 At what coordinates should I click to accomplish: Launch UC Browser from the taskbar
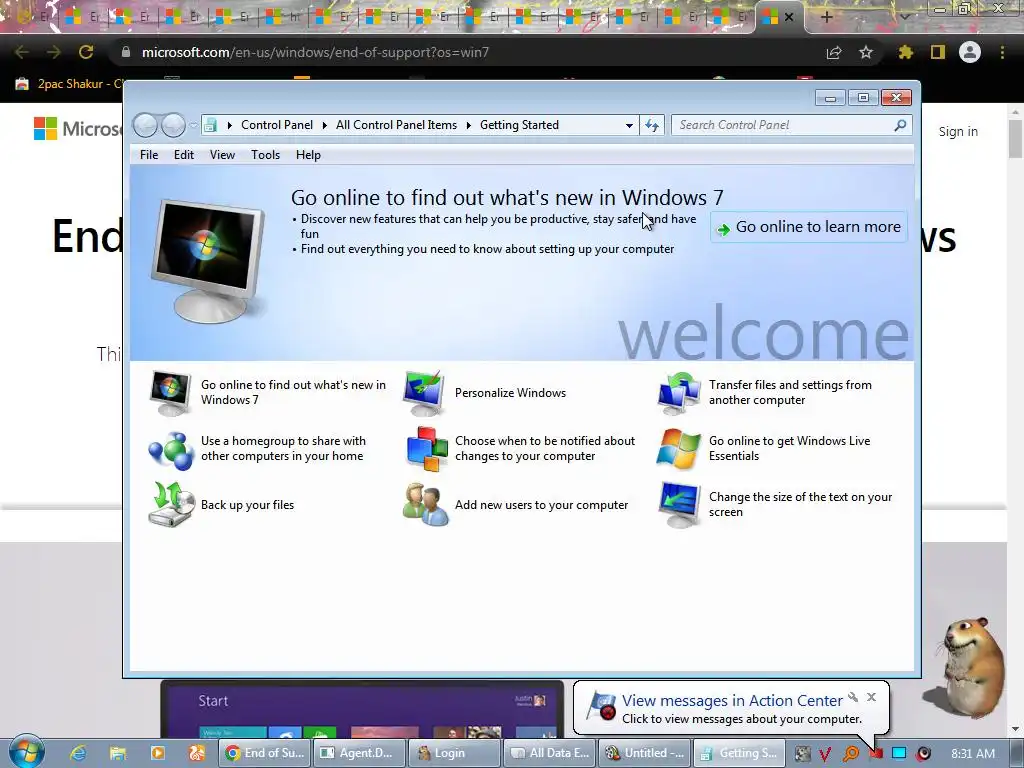click(x=197, y=753)
